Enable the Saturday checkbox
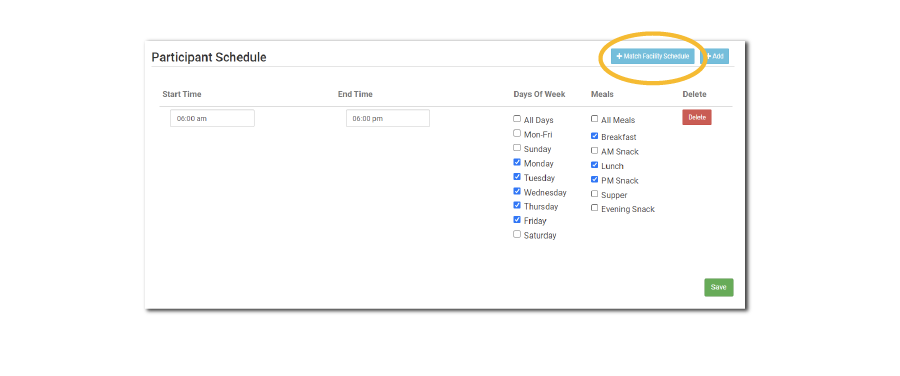 coord(517,234)
